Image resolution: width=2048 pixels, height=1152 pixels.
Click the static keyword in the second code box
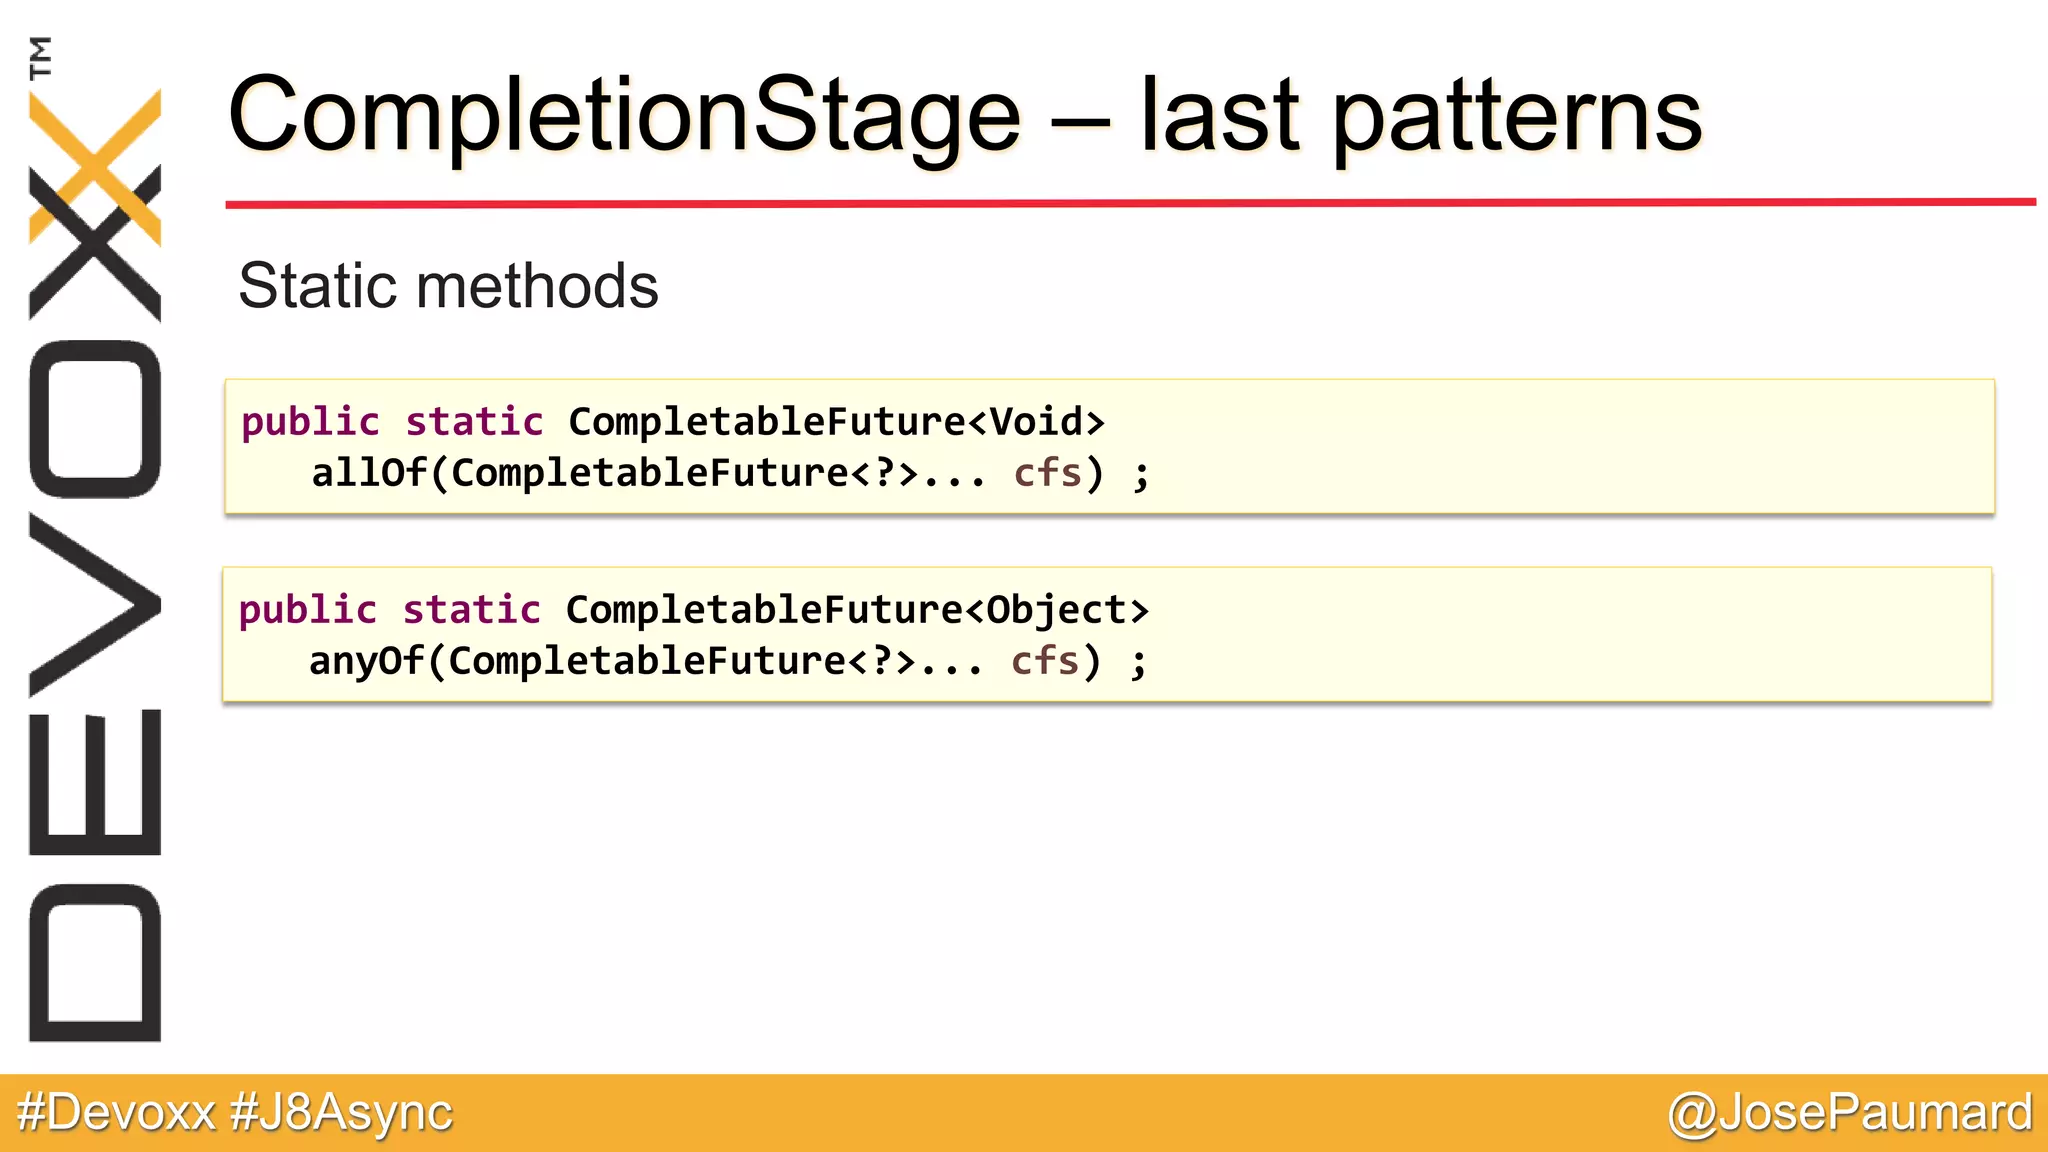pyautogui.click(x=471, y=610)
